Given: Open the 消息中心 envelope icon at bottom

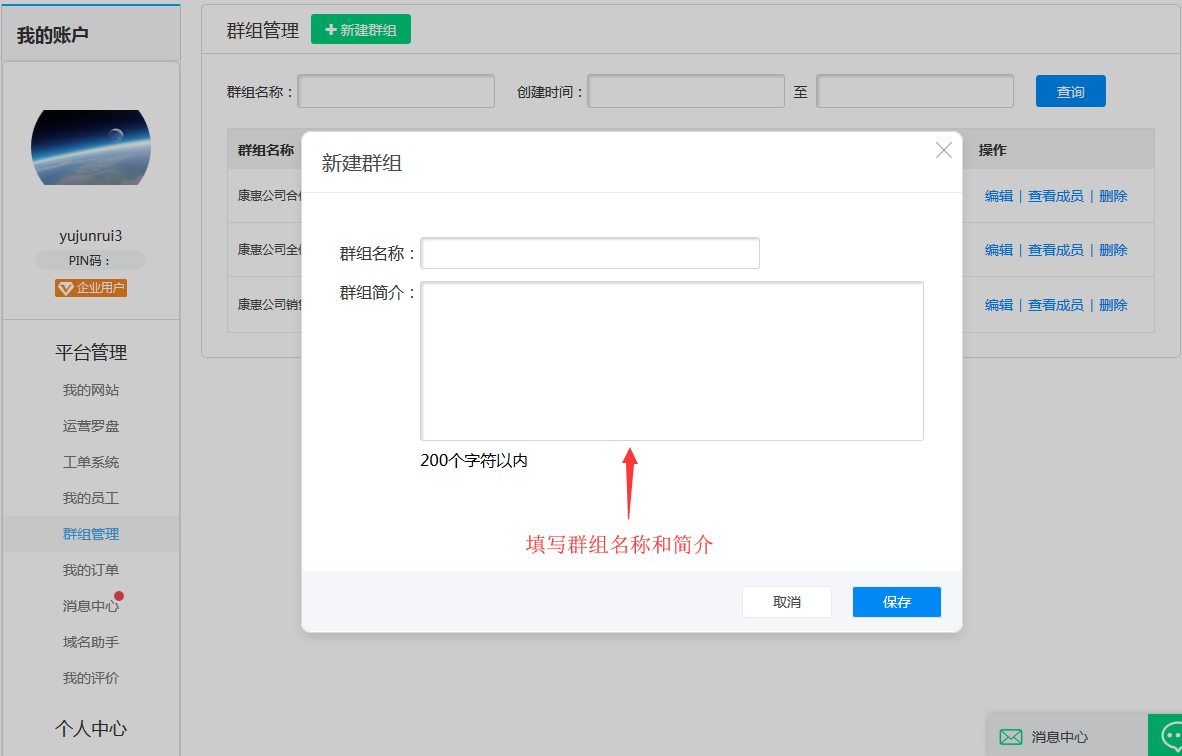Looking at the screenshot, I should pos(1009,735).
